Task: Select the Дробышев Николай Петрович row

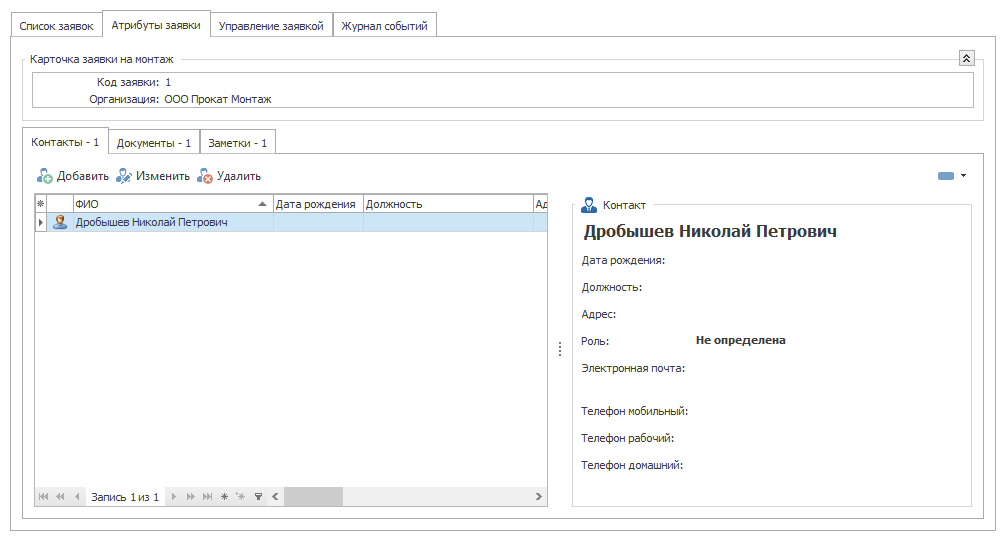Action: [x=291, y=222]
